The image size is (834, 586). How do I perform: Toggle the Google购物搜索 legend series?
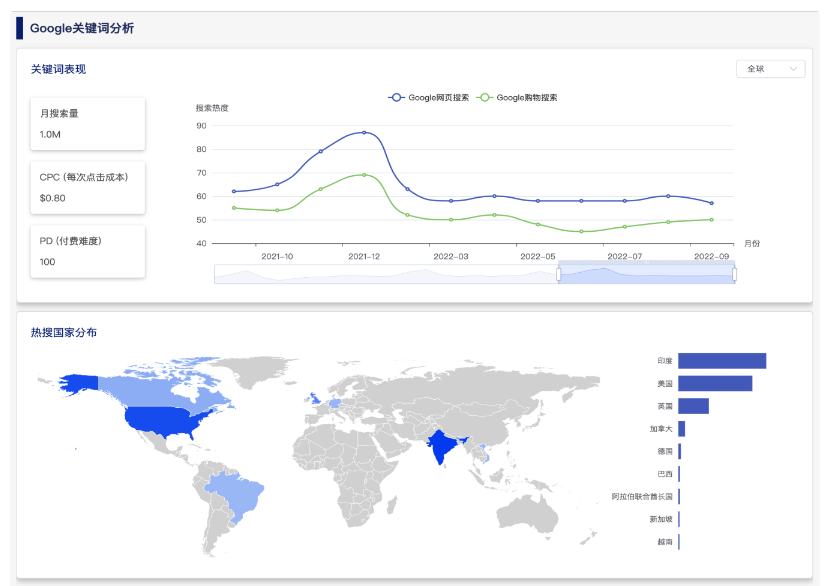point(518,98)
